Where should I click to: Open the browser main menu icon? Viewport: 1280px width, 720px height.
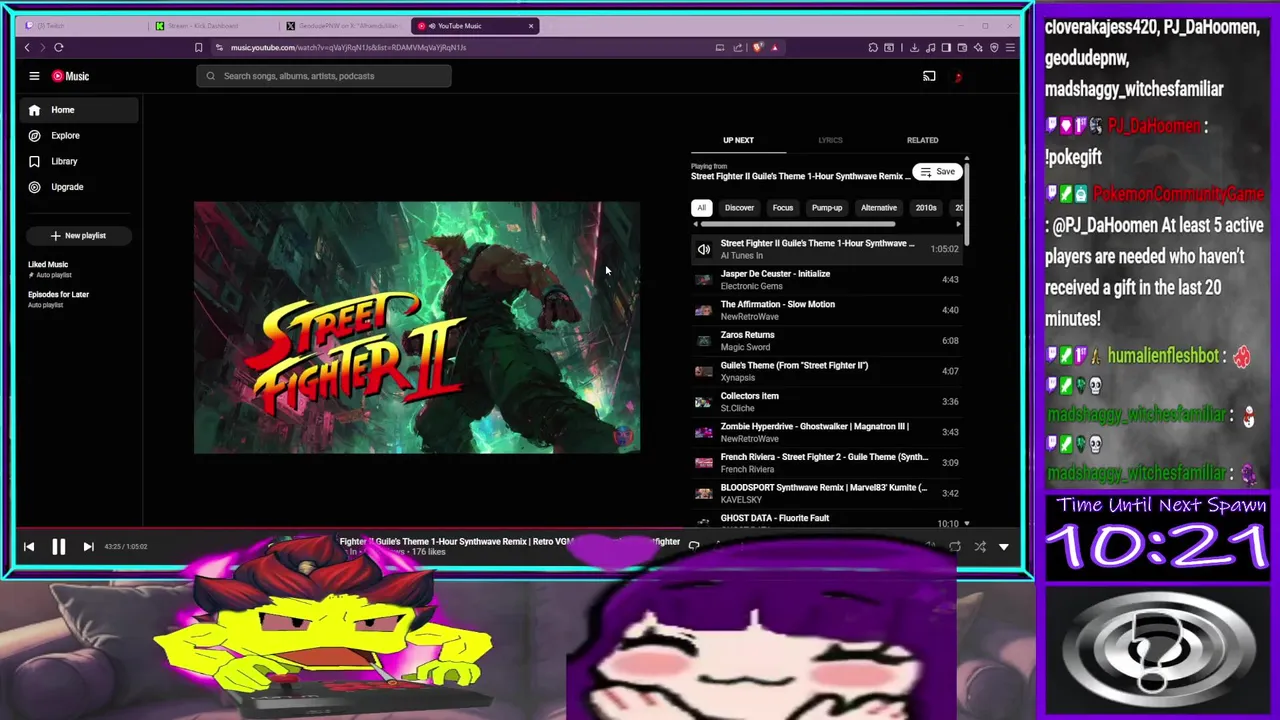pos(1010,47)
